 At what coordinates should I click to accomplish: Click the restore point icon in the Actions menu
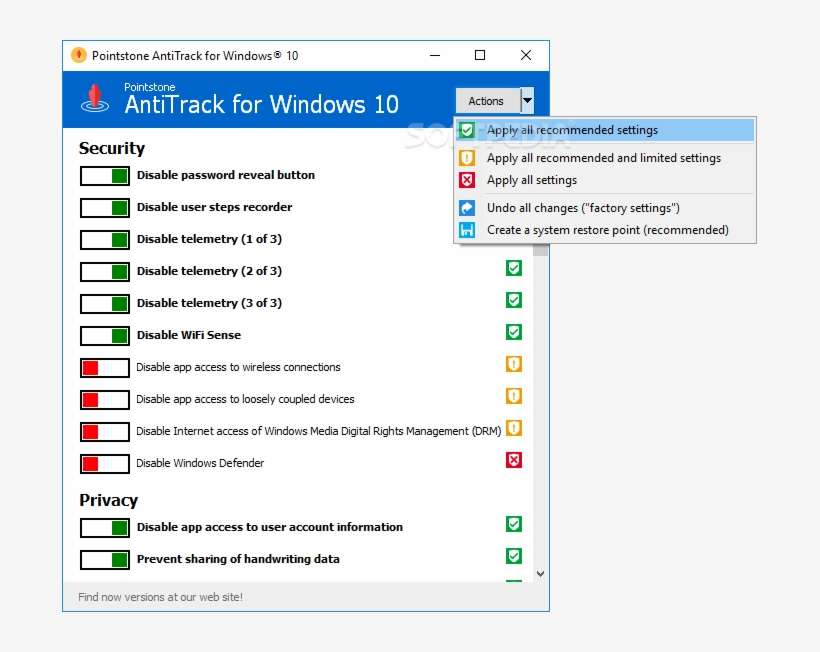click(x=467, y=230)
